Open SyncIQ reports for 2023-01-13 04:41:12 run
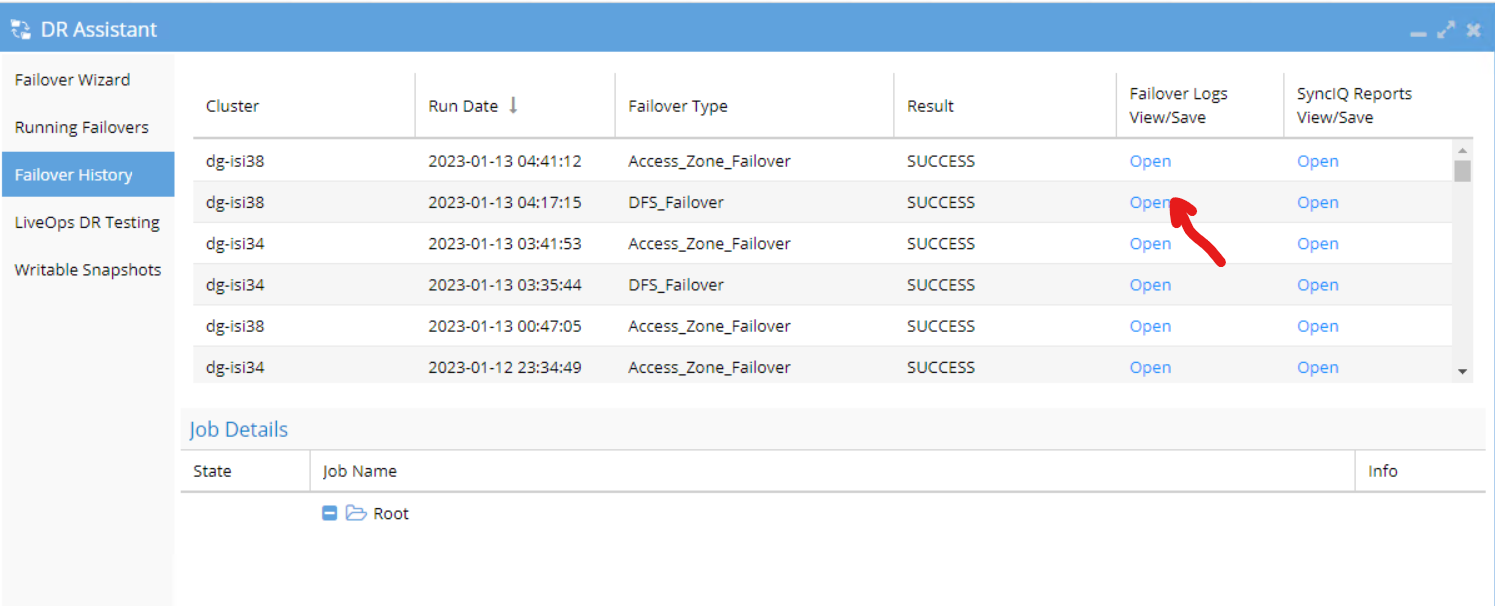 point(1317,161)
